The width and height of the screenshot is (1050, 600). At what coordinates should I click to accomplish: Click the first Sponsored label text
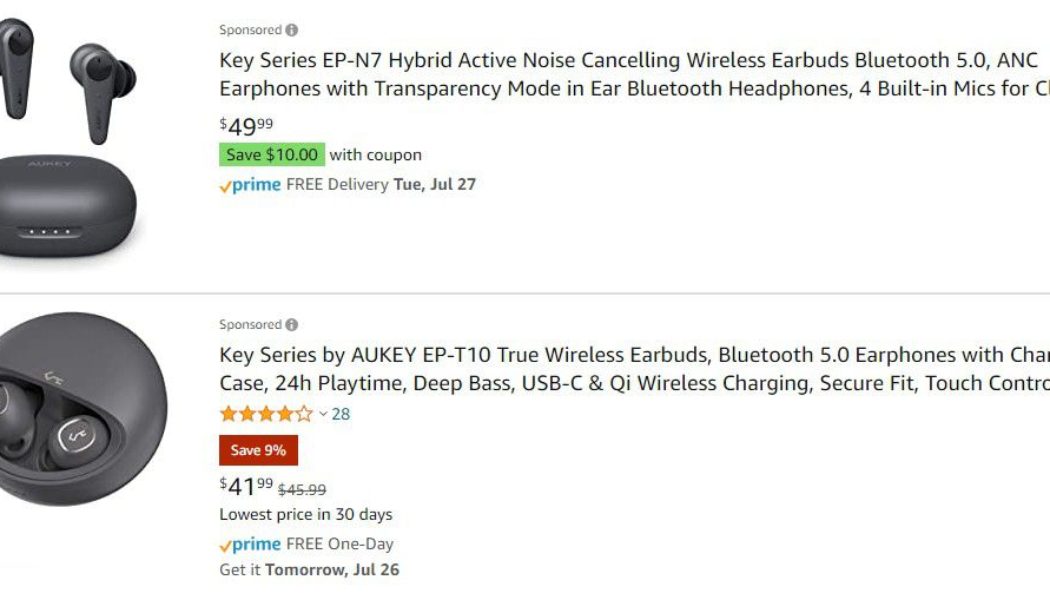tap(248, 29)
